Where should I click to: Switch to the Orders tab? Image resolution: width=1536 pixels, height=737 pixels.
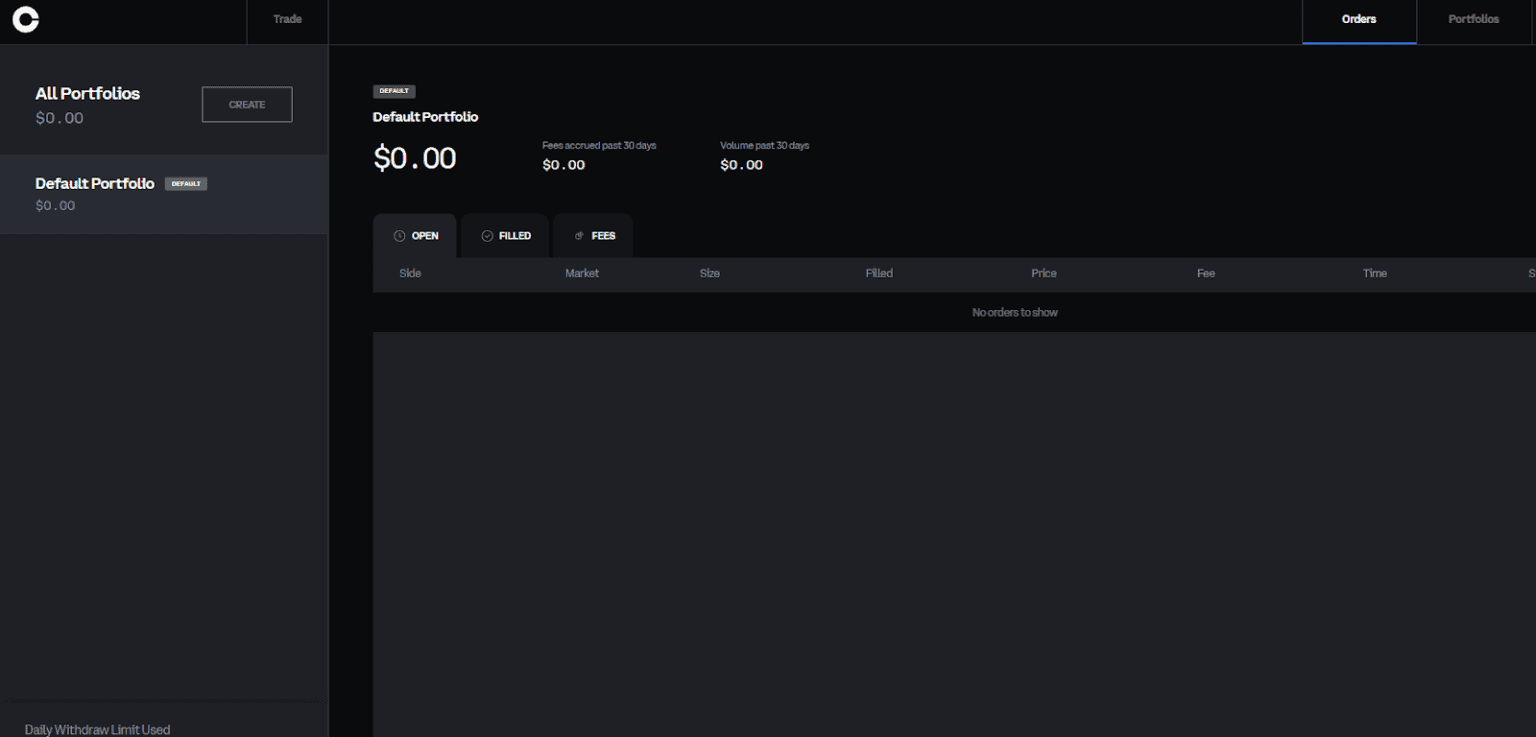click(x=1359, y=19)
